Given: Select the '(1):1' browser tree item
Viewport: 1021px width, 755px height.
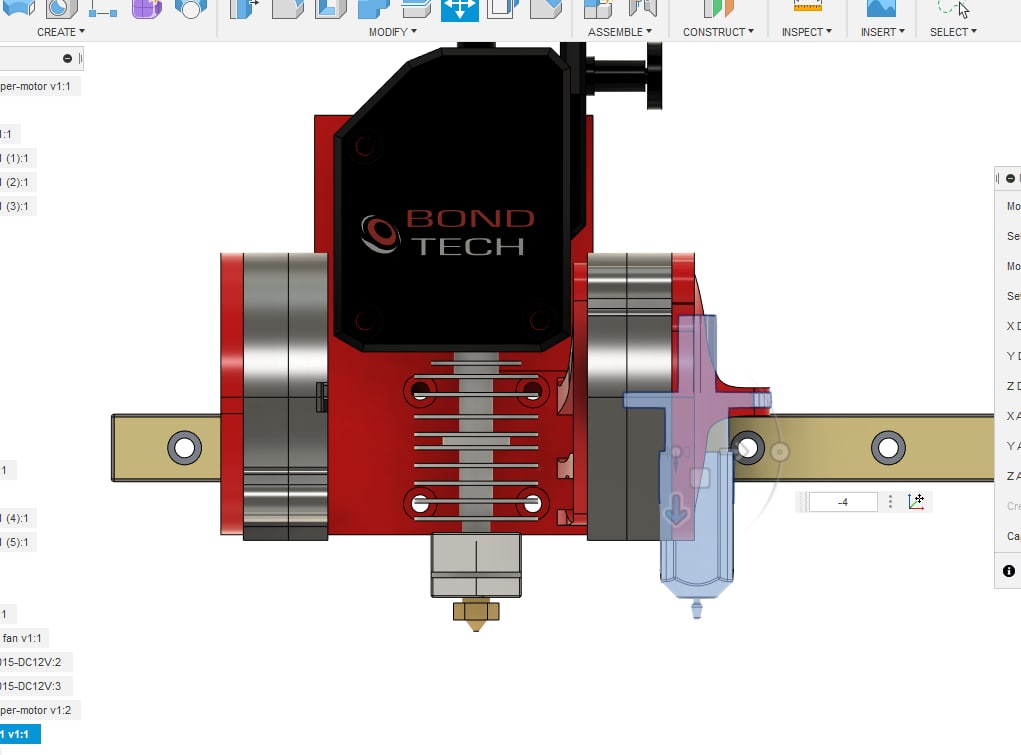Looking at the screenshot, I should tap(17, 158).
